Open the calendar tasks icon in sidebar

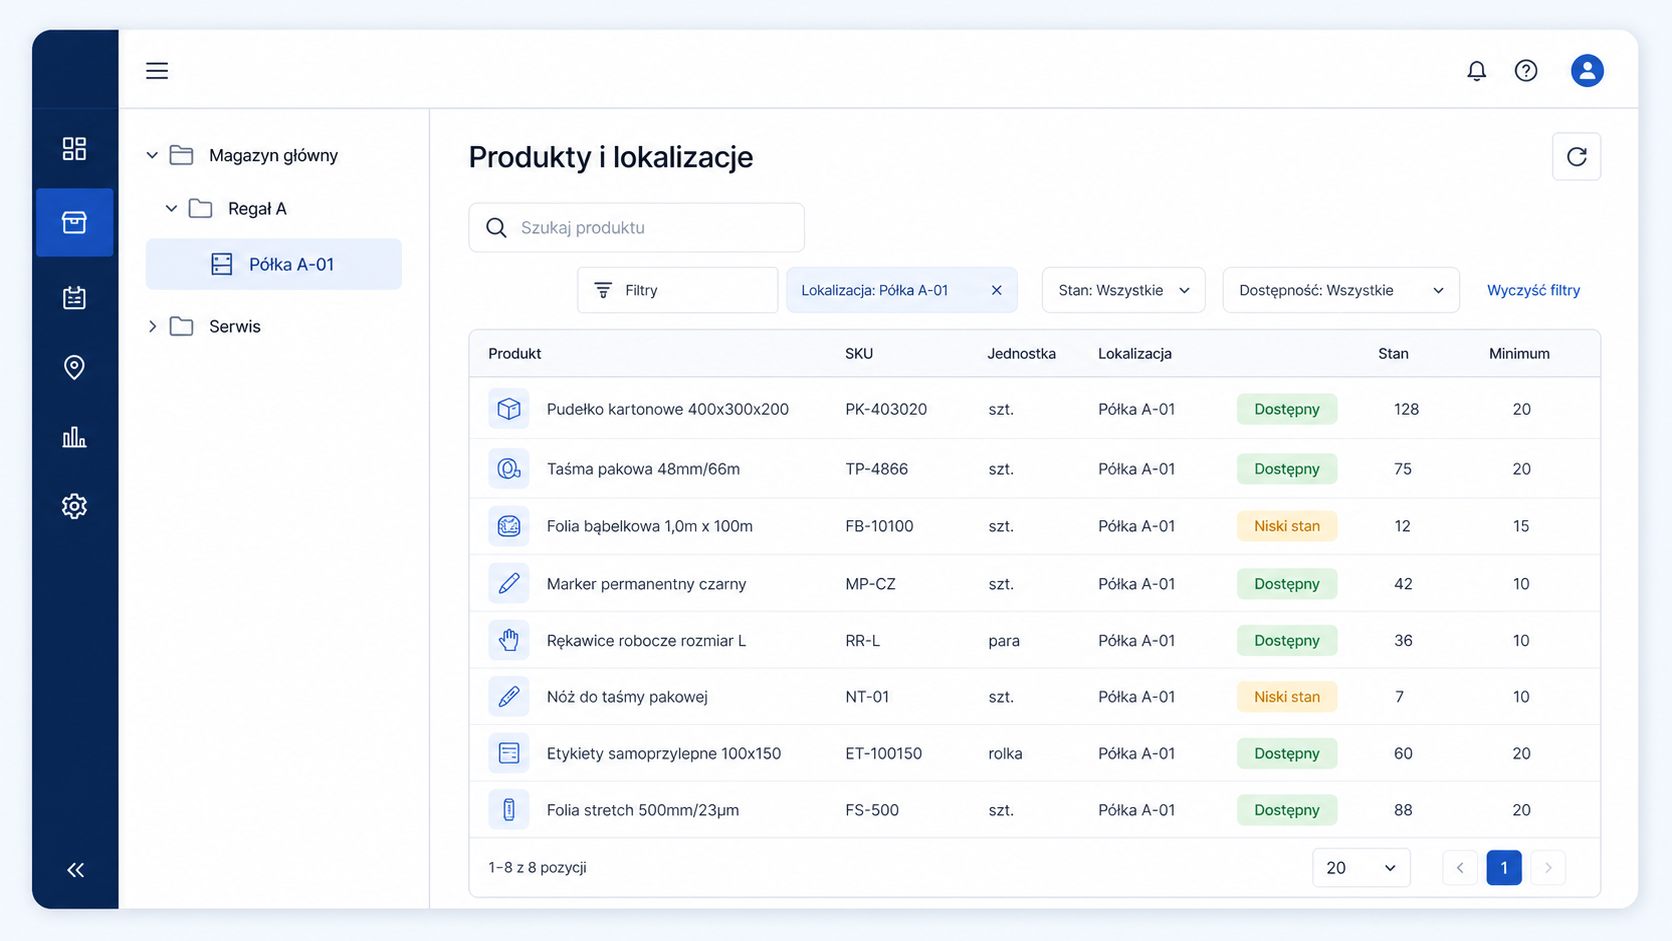(74, 297)
